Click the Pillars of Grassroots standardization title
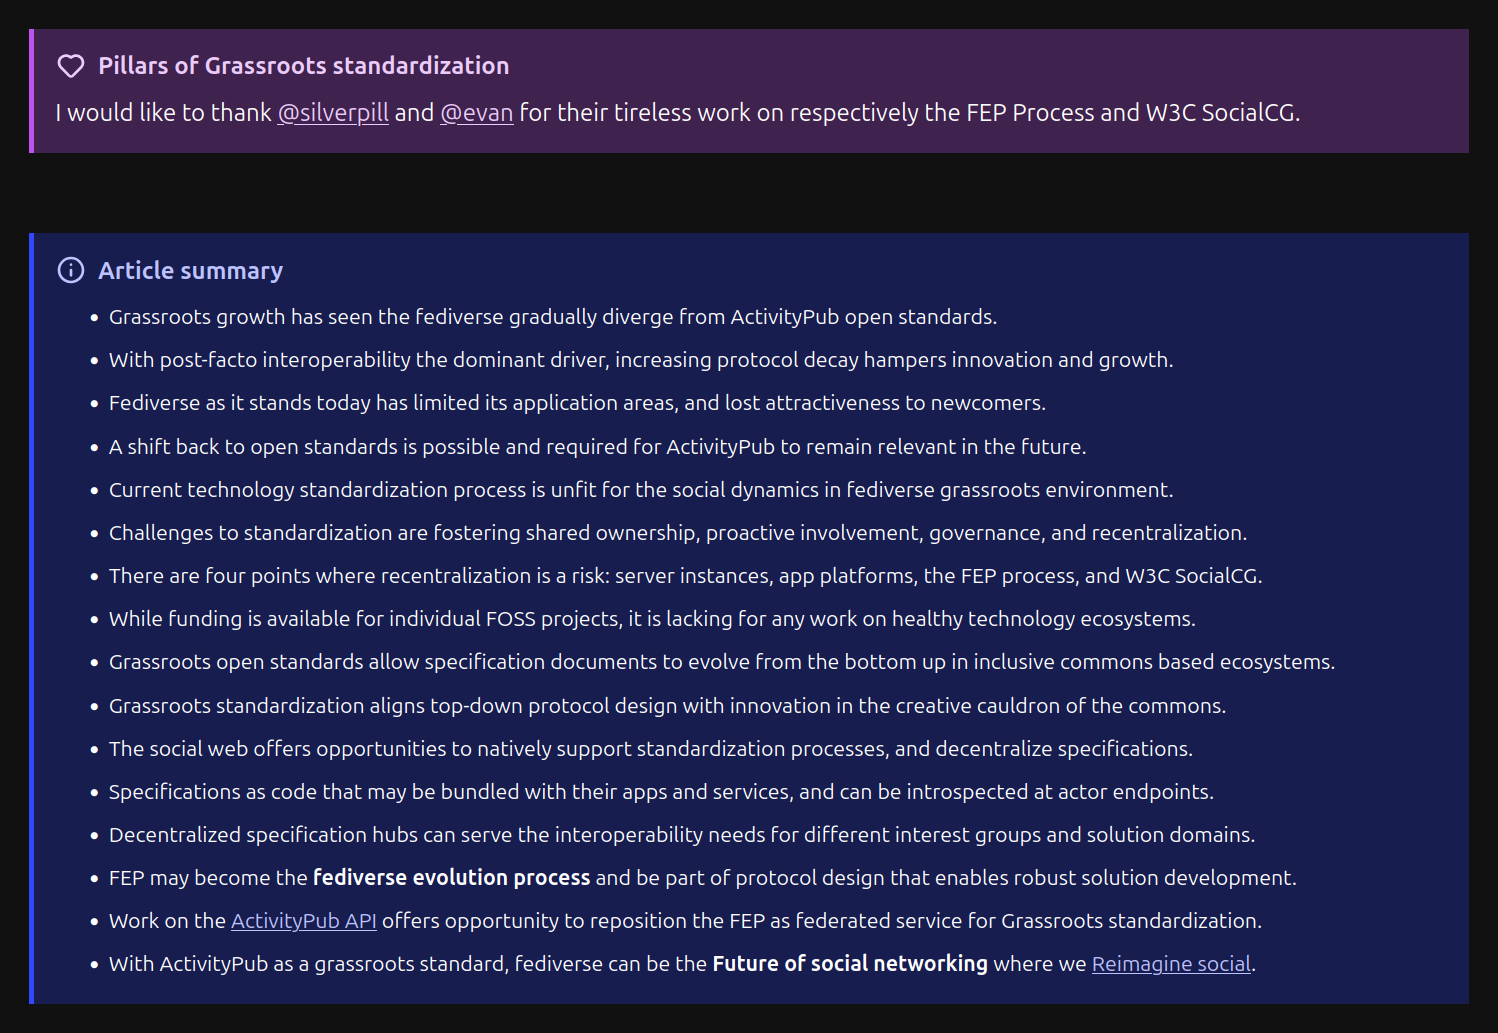 (303, 66)
